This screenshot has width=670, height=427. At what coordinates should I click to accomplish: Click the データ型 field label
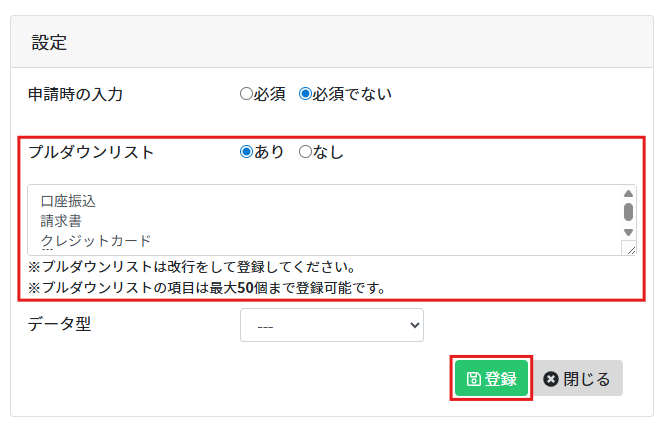coord(59,324)
